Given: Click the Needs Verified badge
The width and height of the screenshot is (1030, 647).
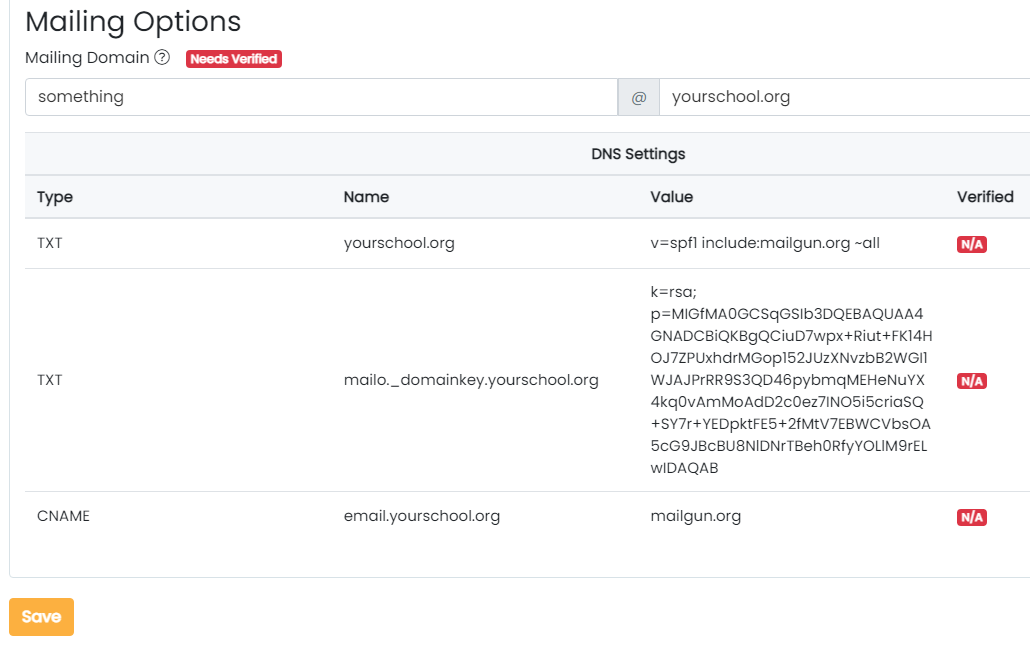Looking at the screenshot, I should click(234, 59).
